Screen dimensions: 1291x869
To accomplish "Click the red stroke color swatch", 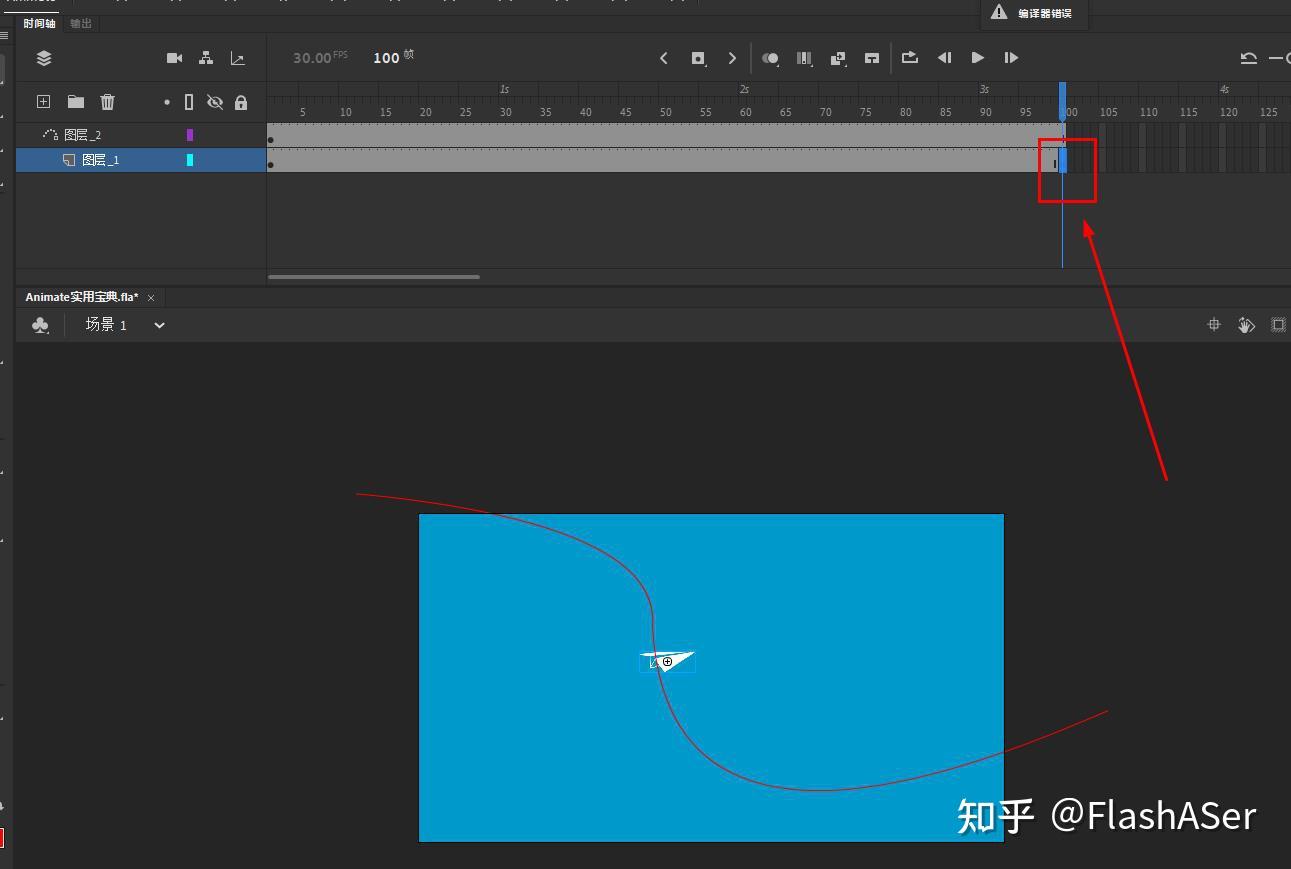I will tap(2, 838).
